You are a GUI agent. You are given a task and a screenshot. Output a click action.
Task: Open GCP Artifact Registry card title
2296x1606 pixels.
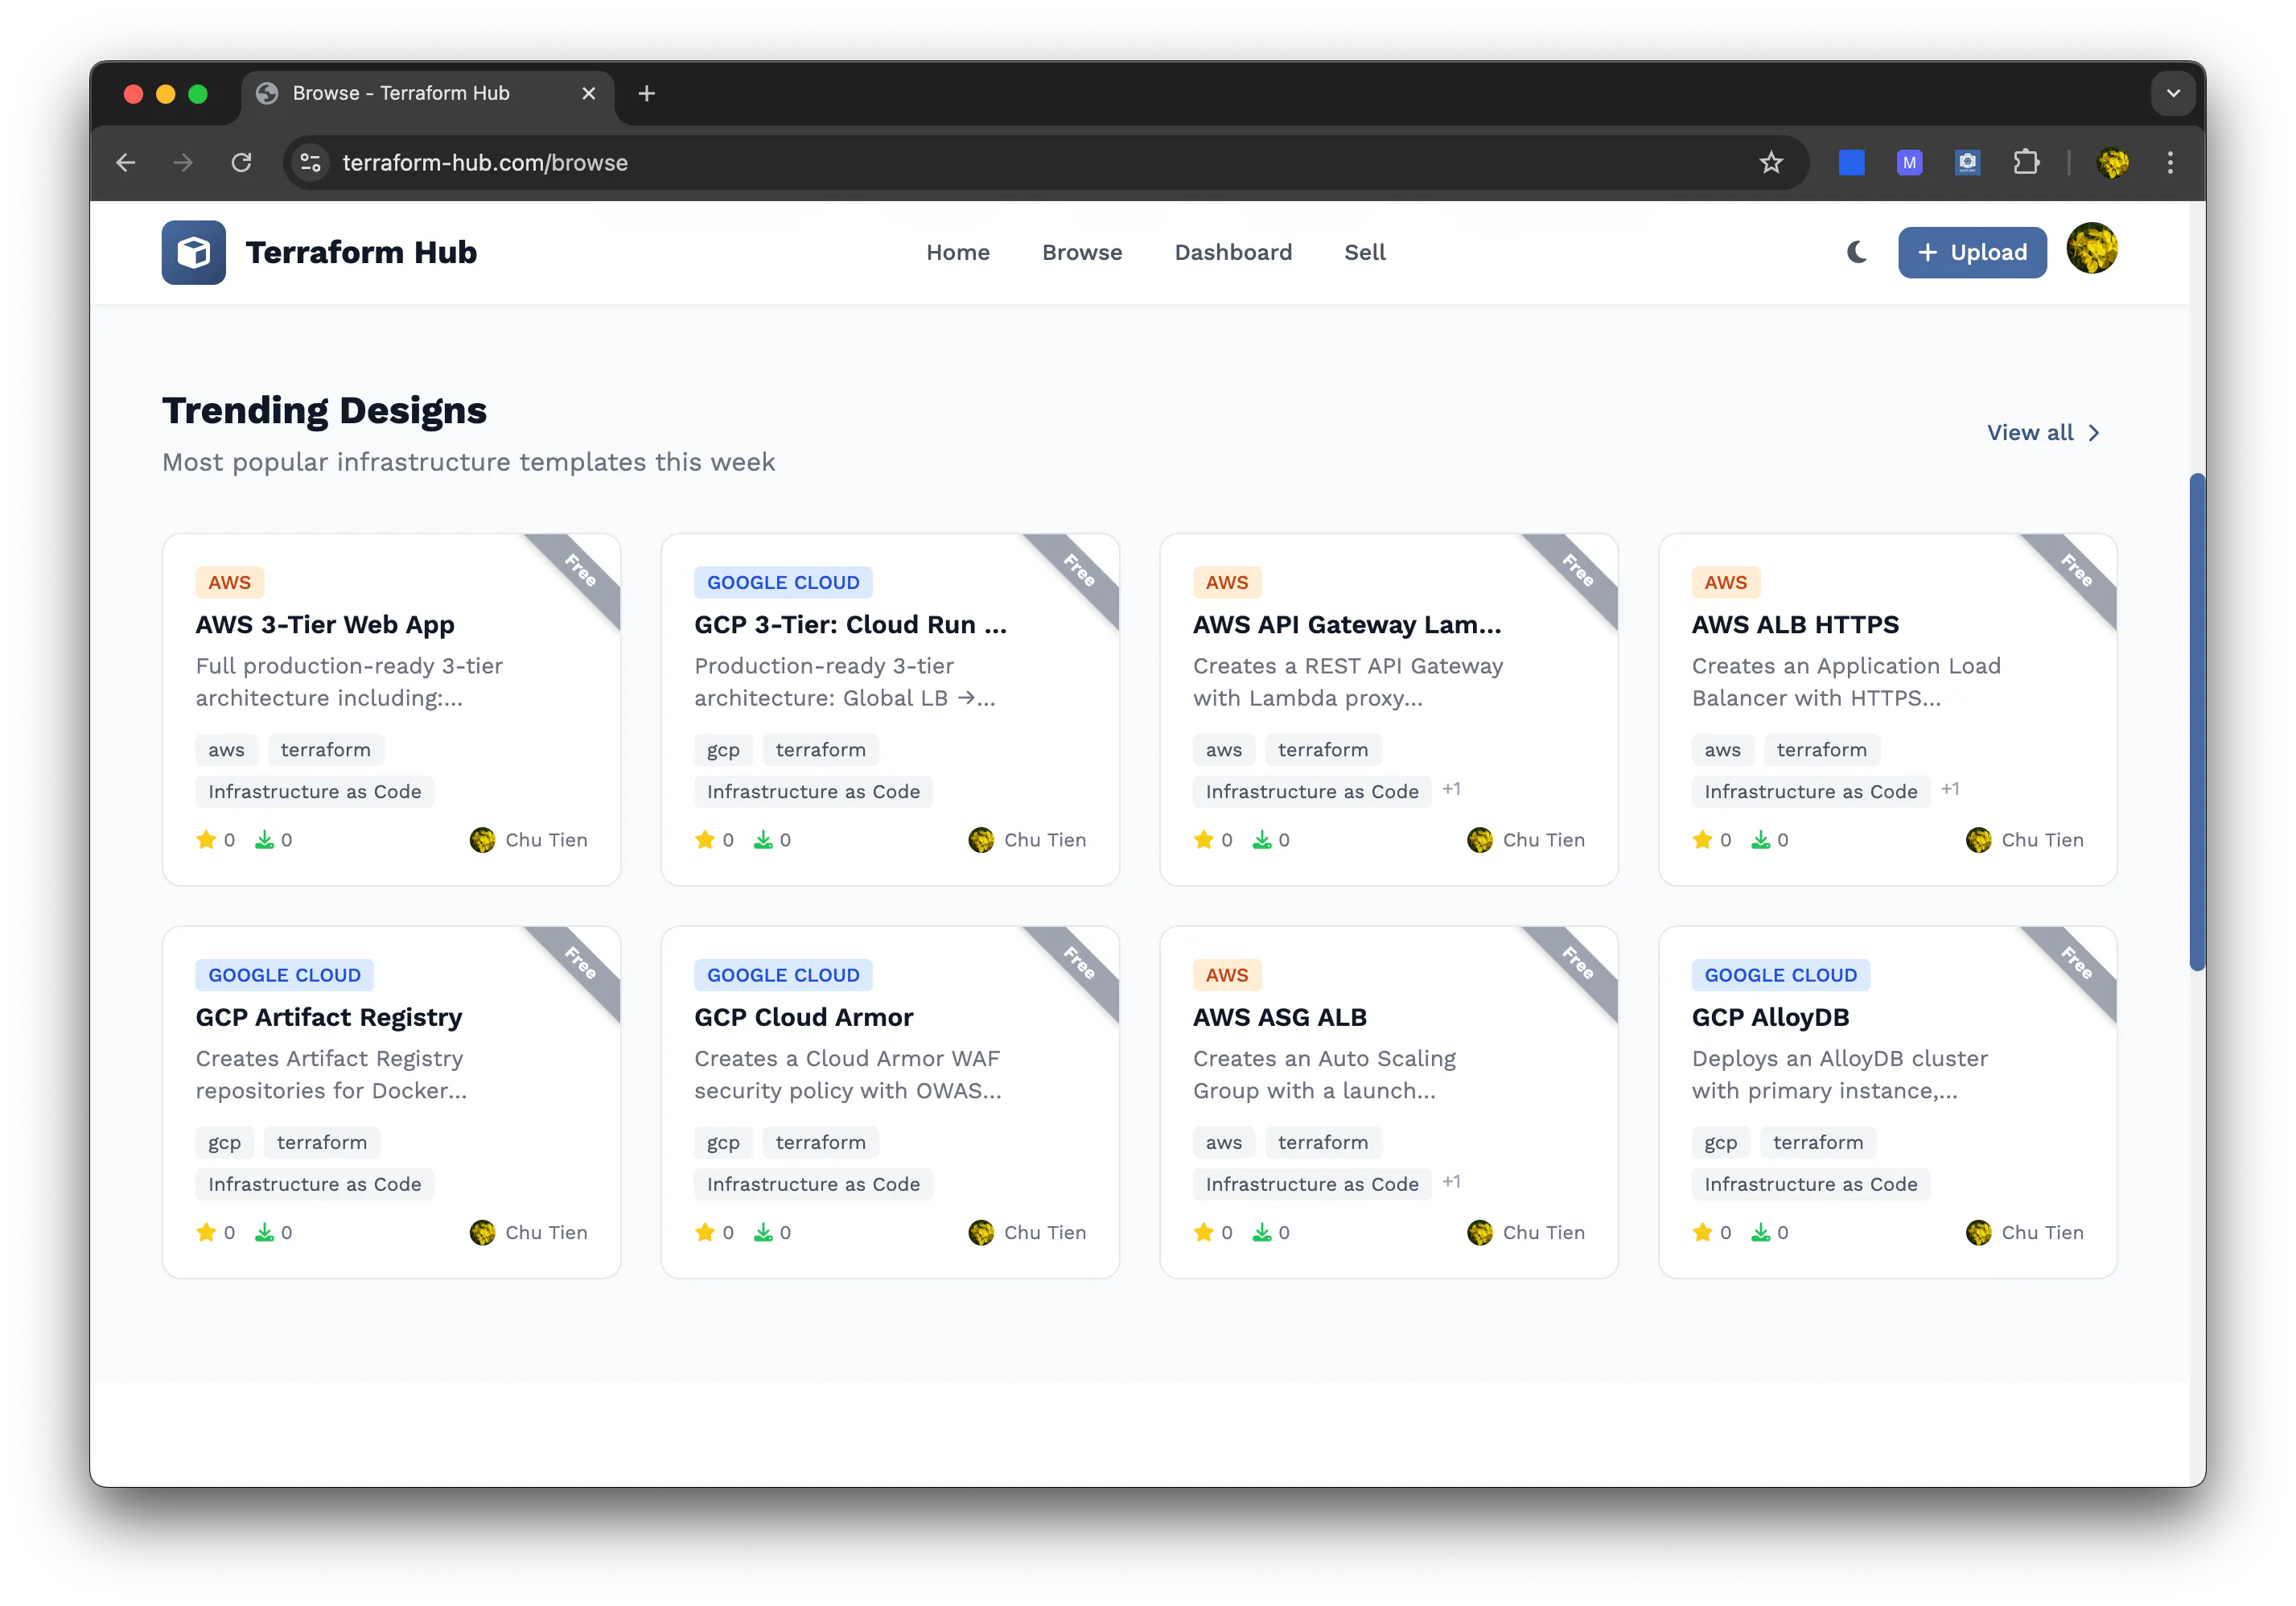pyautogui.click(x=328, y=1017)
